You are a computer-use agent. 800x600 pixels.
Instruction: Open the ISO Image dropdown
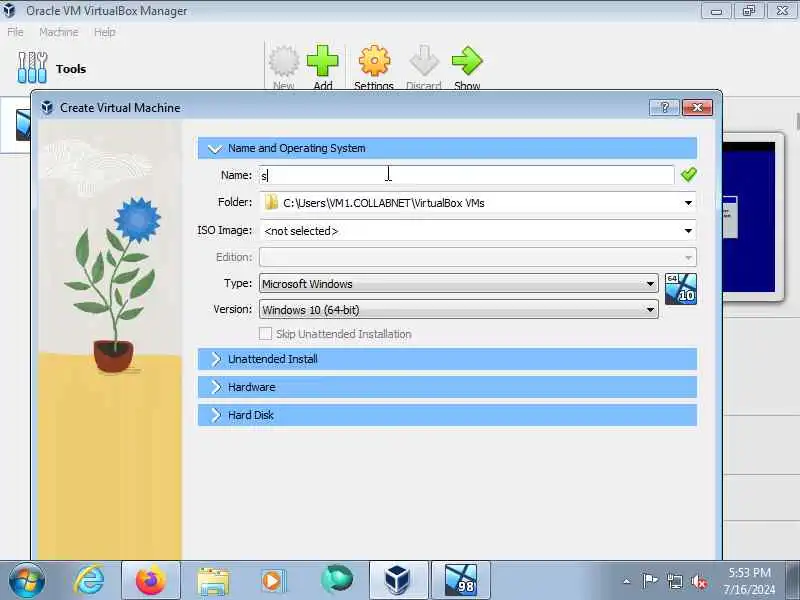(688, 231)
